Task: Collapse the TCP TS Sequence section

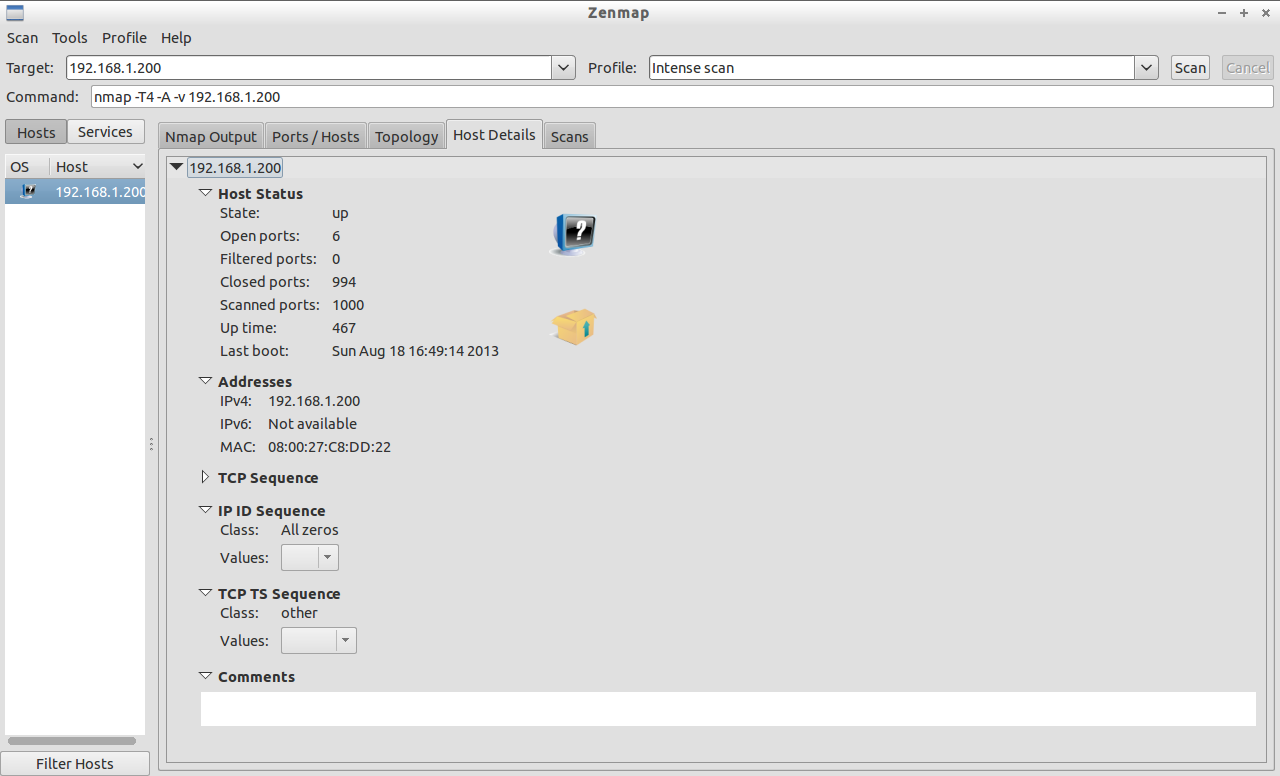Action: tap(205, 593)
